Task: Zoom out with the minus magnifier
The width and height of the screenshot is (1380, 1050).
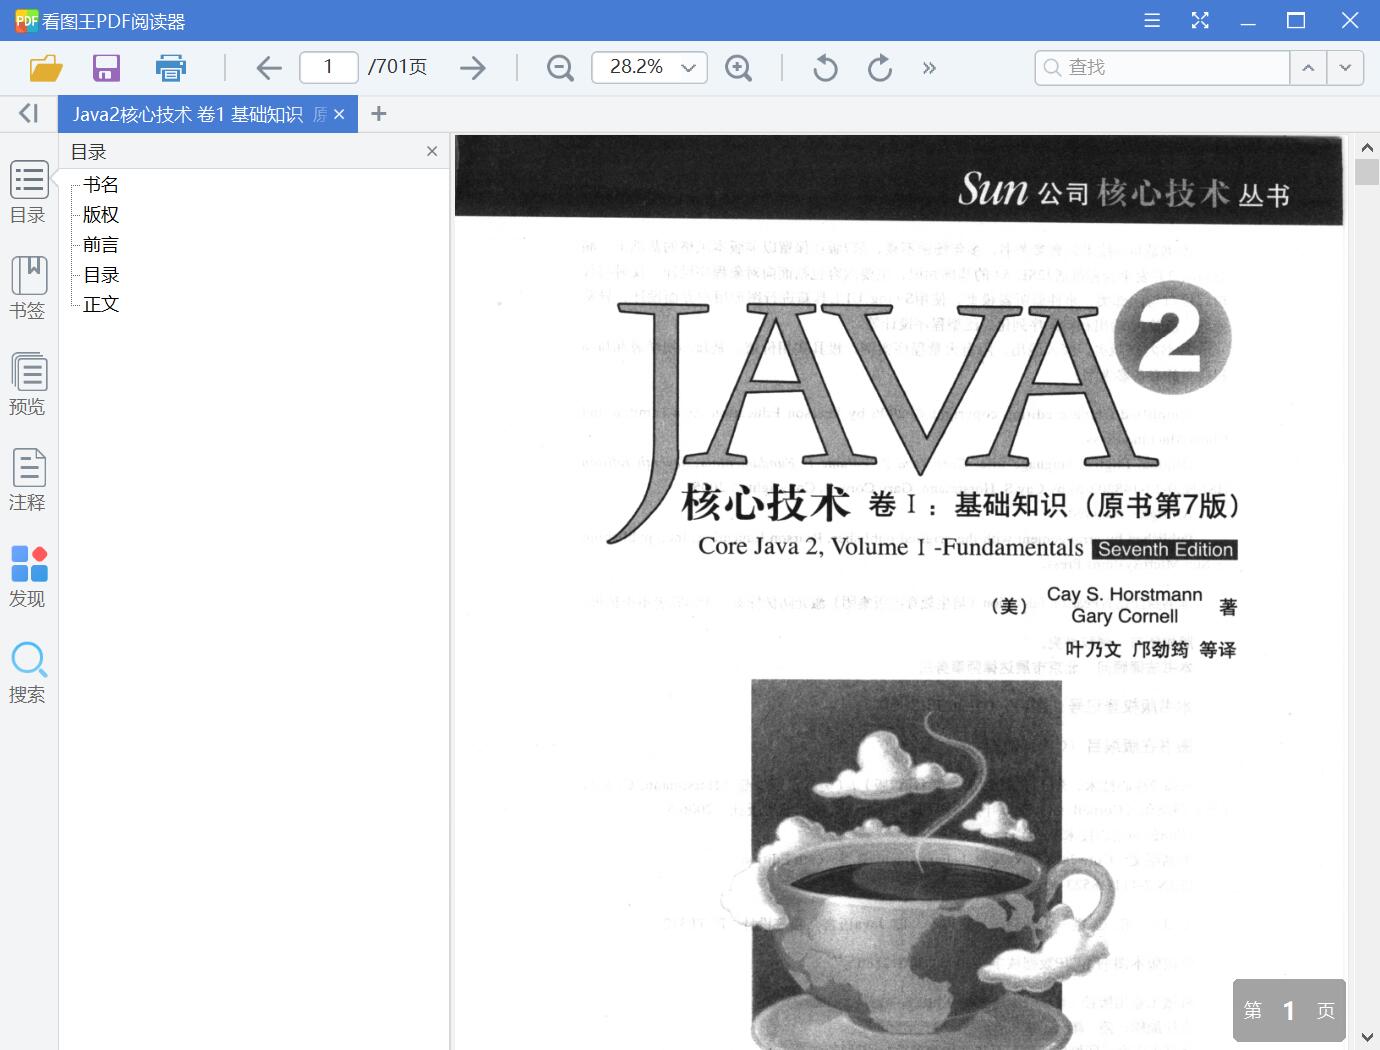Action: (x=560, y=68)
